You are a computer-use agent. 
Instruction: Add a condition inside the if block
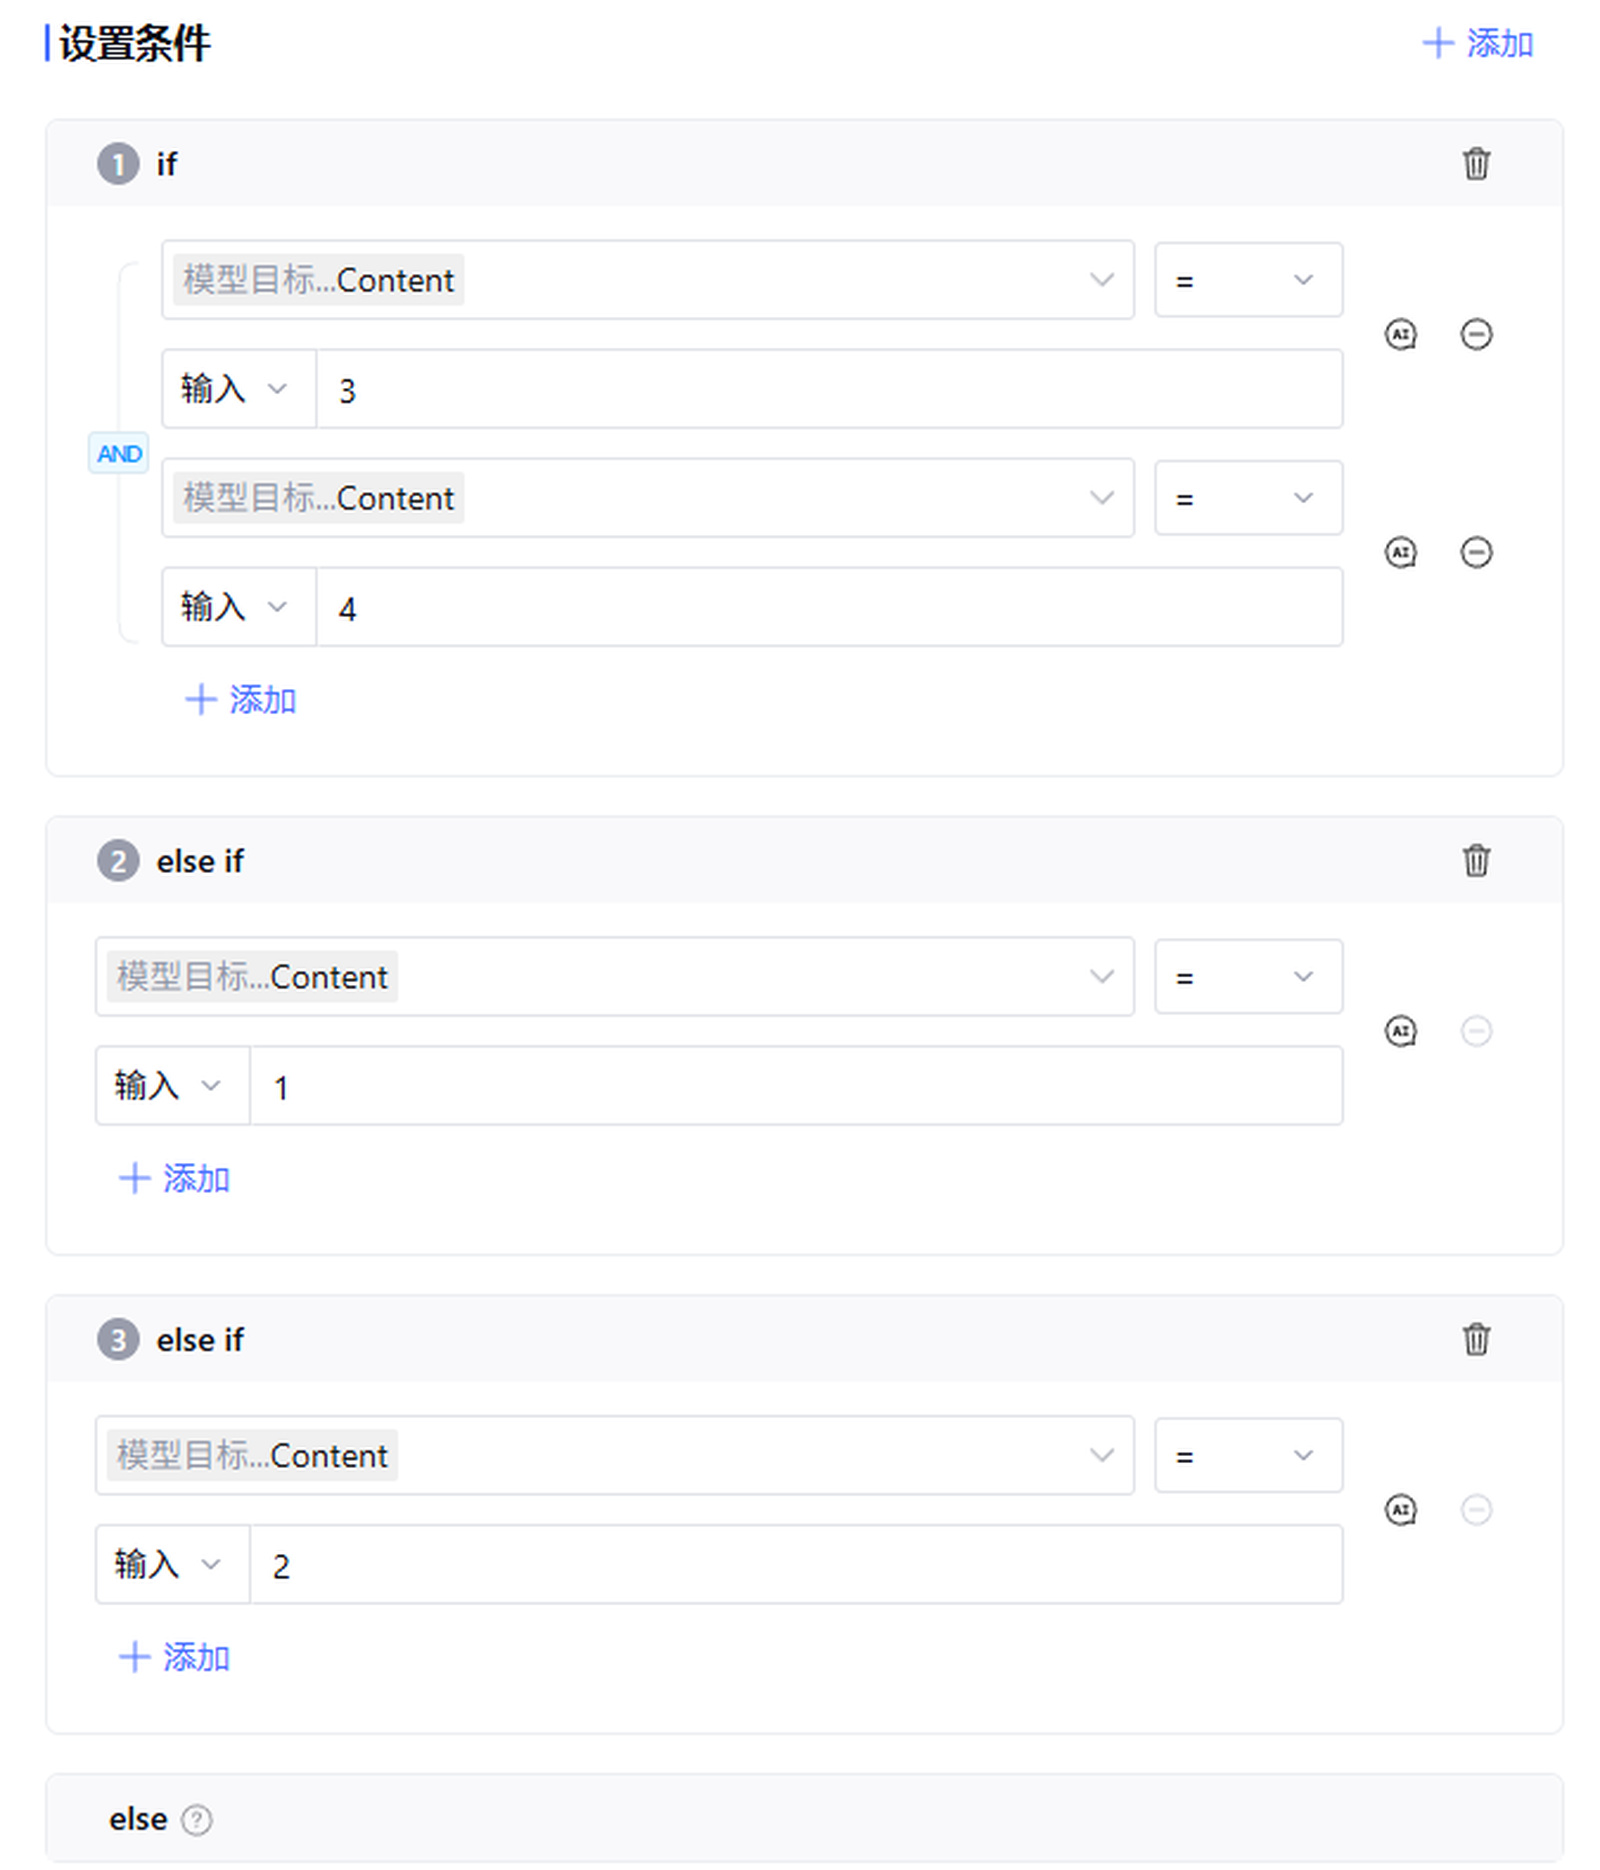(241, 700)
